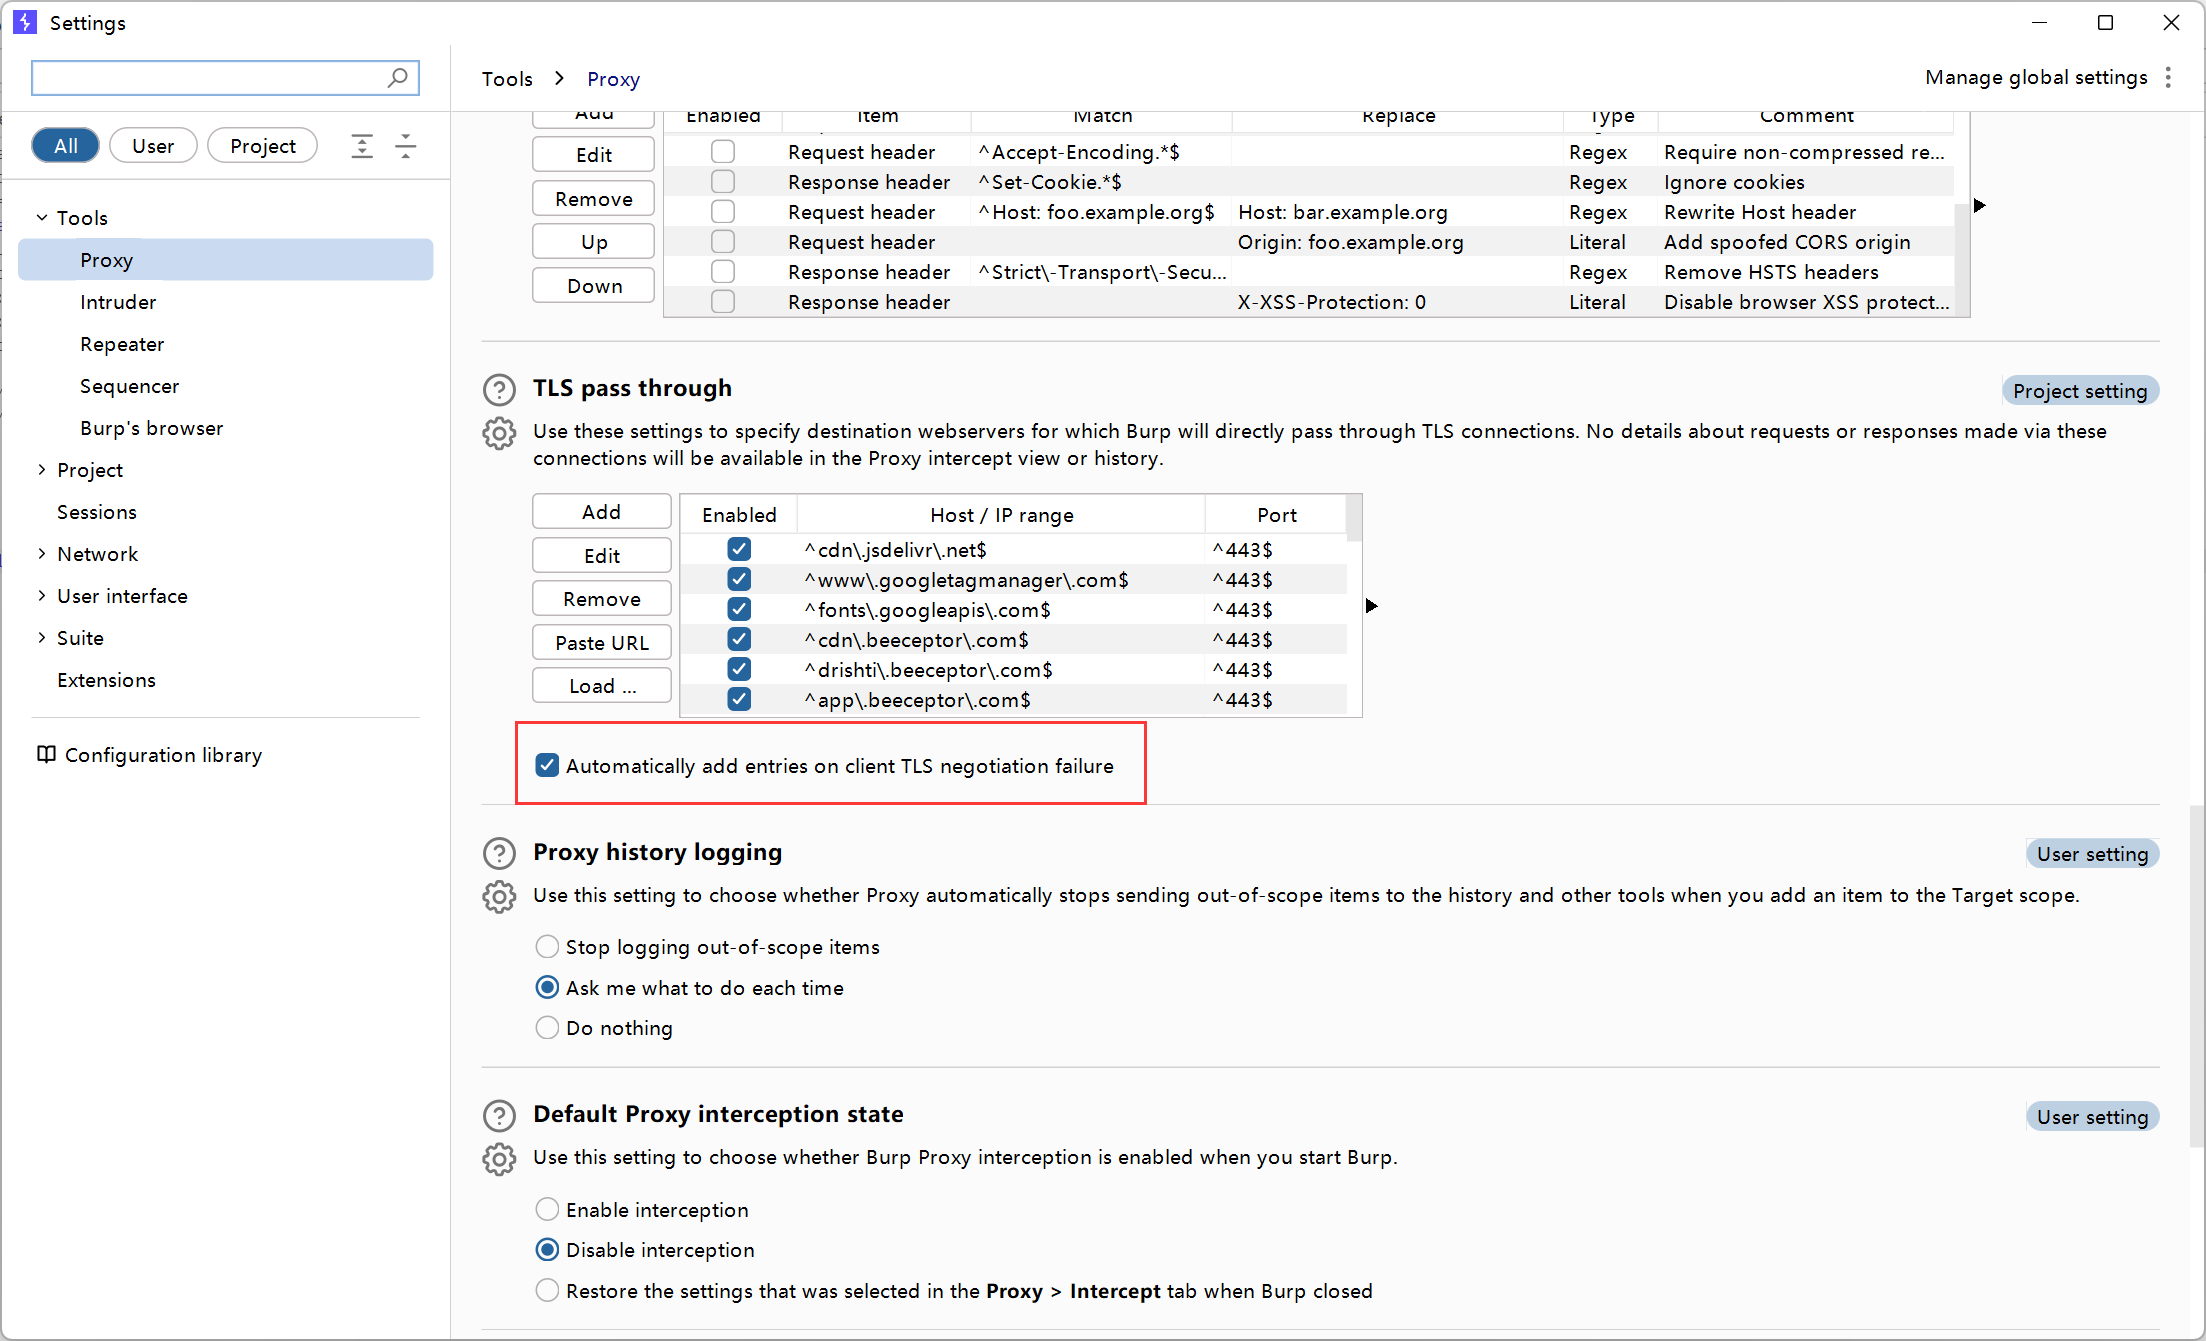This screenshot has width=2206, height=1341.
Task: Expand the User interface tree section
Action: click(42, 595)
